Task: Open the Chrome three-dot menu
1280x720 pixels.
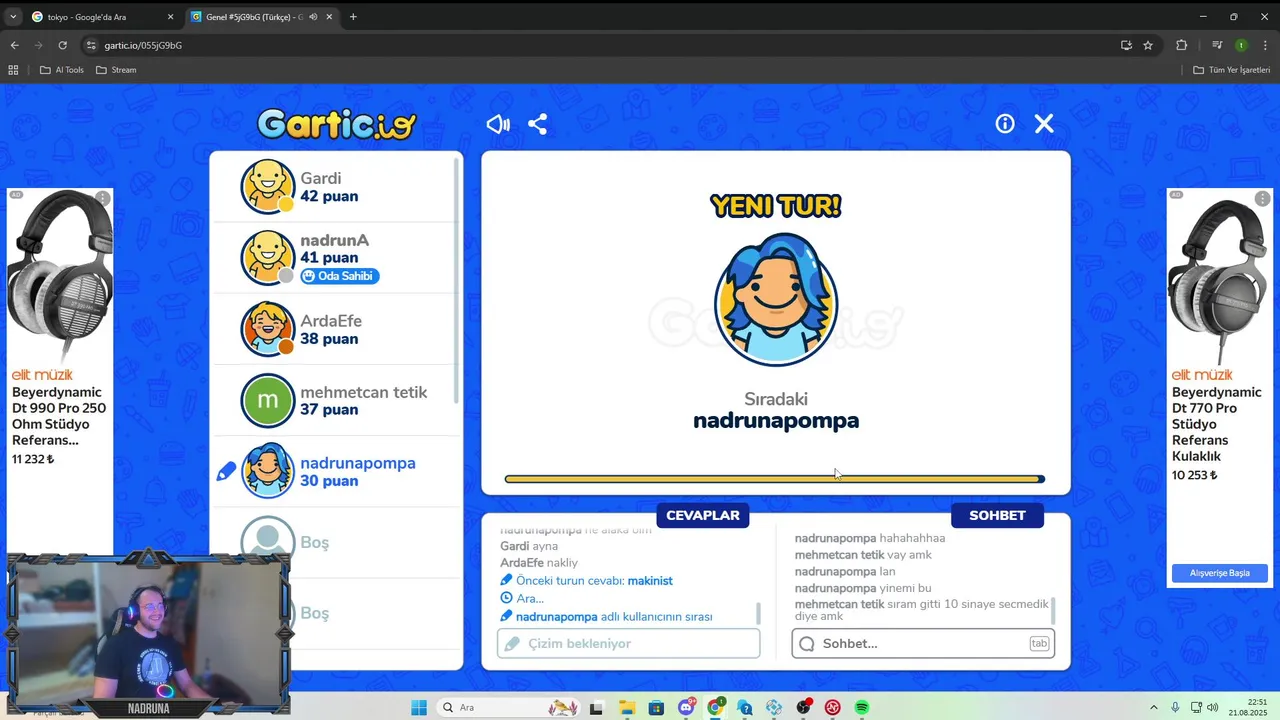Action: 1266,45
